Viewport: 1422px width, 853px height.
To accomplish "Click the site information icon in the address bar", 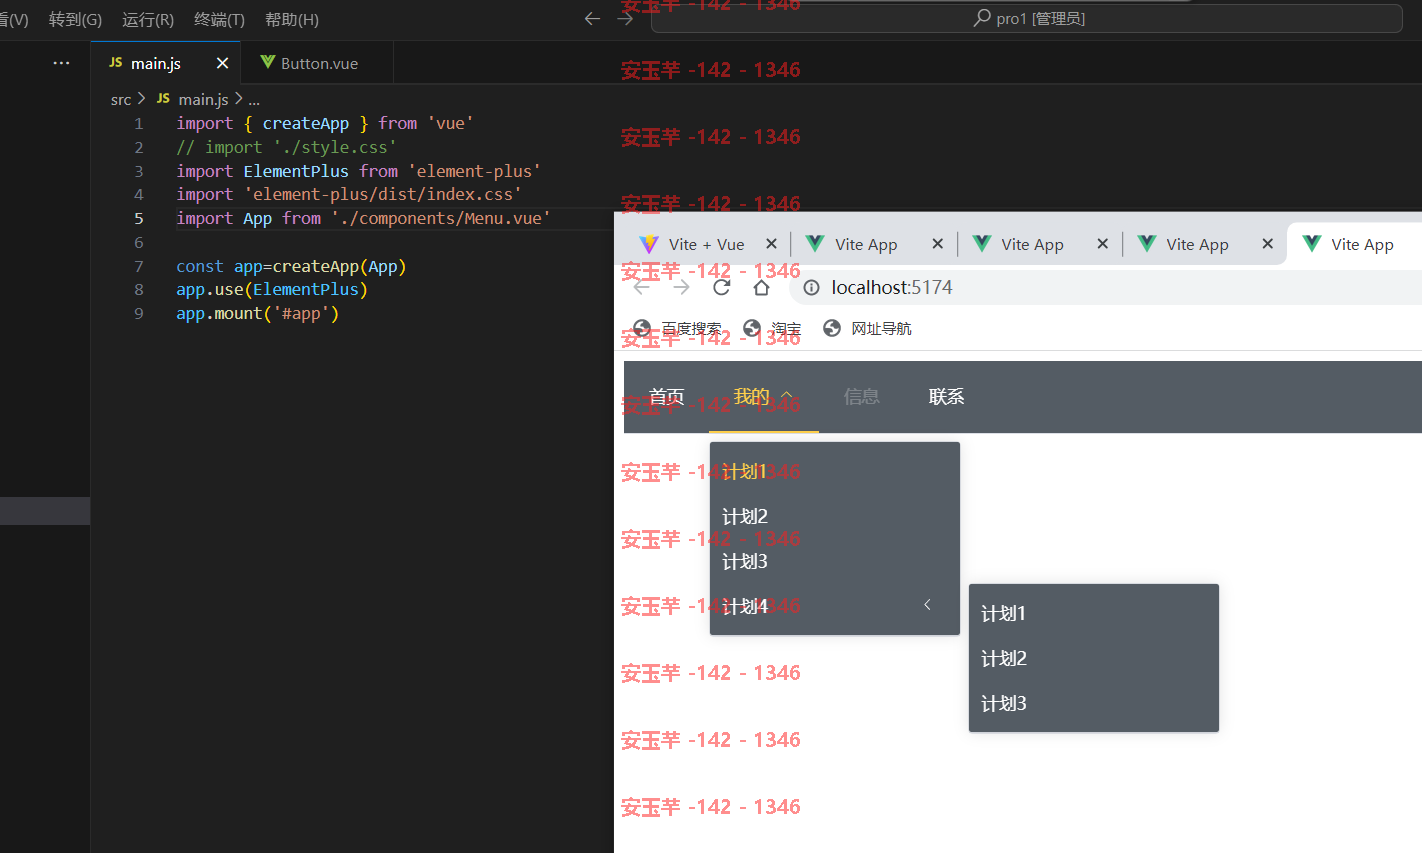I will tap(811, 287).
